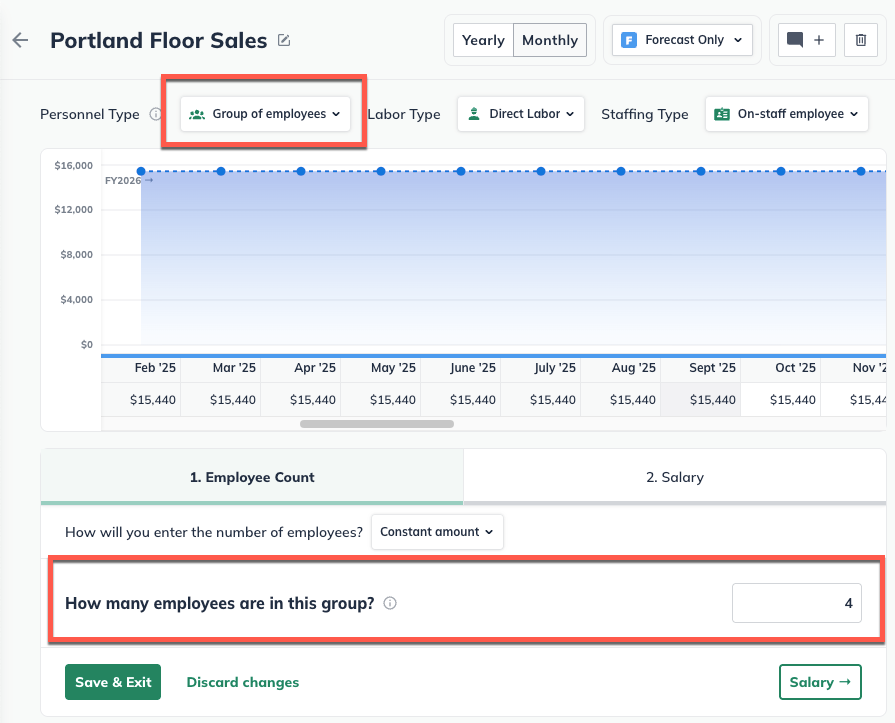The width and height of the screenshot is (895, 723).
Task: Switch to Yearly view
Action: (x=483, y=40)
